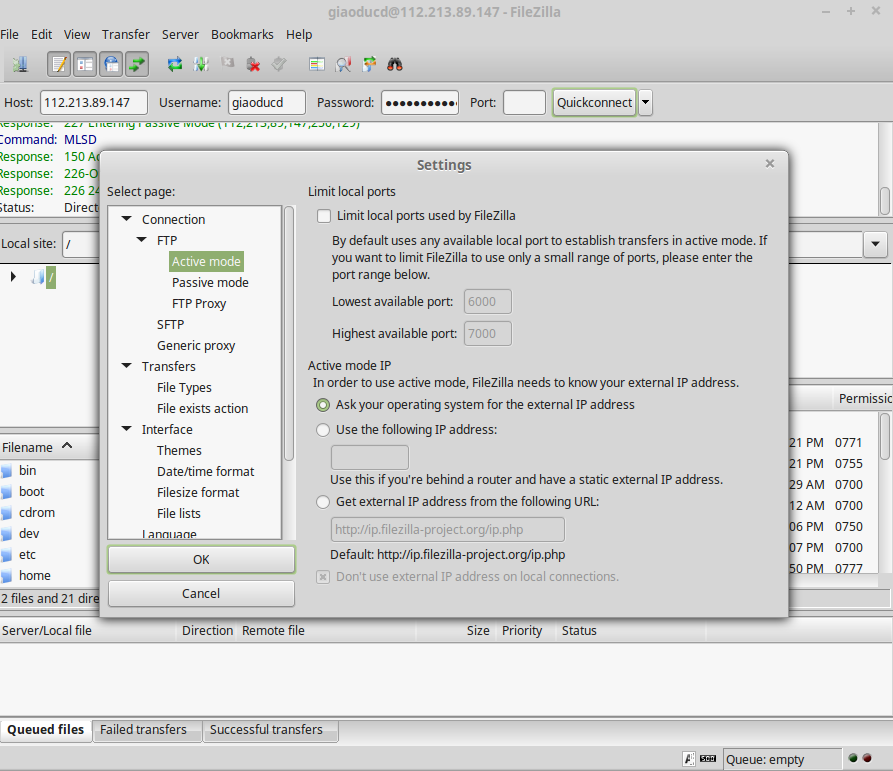Select File exists action settings page
Screen dimensions: 893x771
[202, 409]
